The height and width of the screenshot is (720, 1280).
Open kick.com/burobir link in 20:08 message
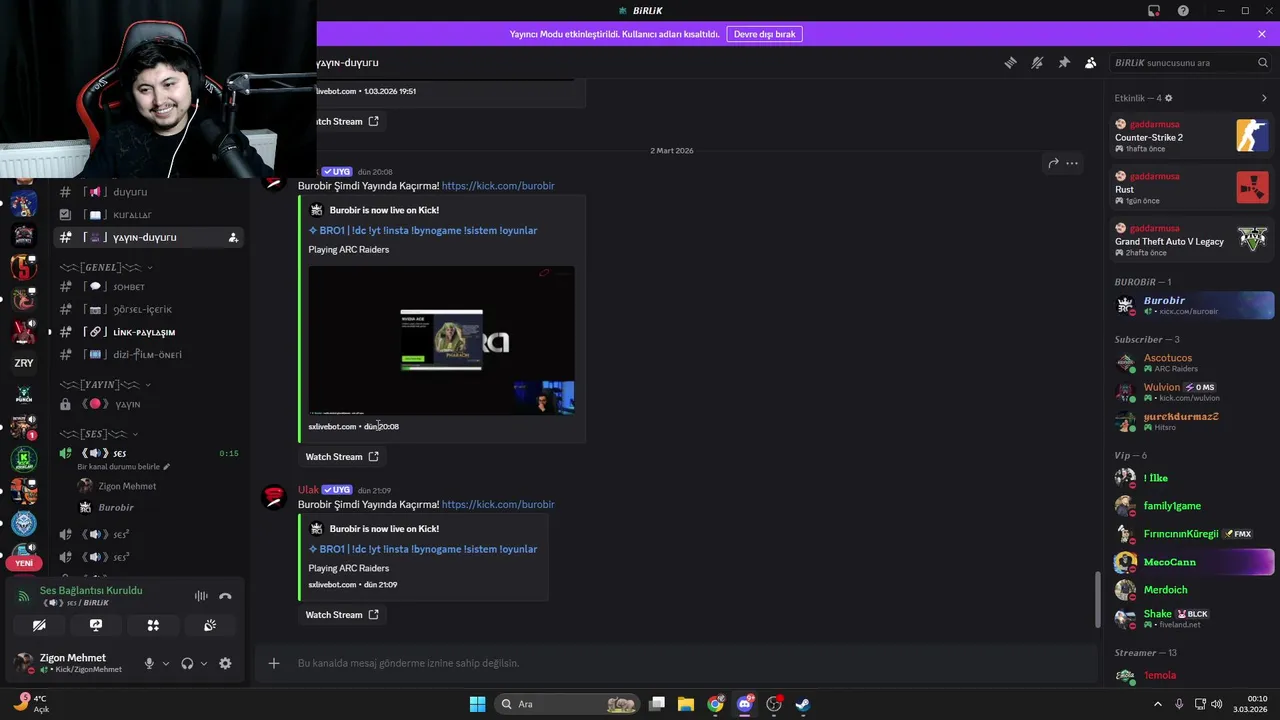pos(498,186)
